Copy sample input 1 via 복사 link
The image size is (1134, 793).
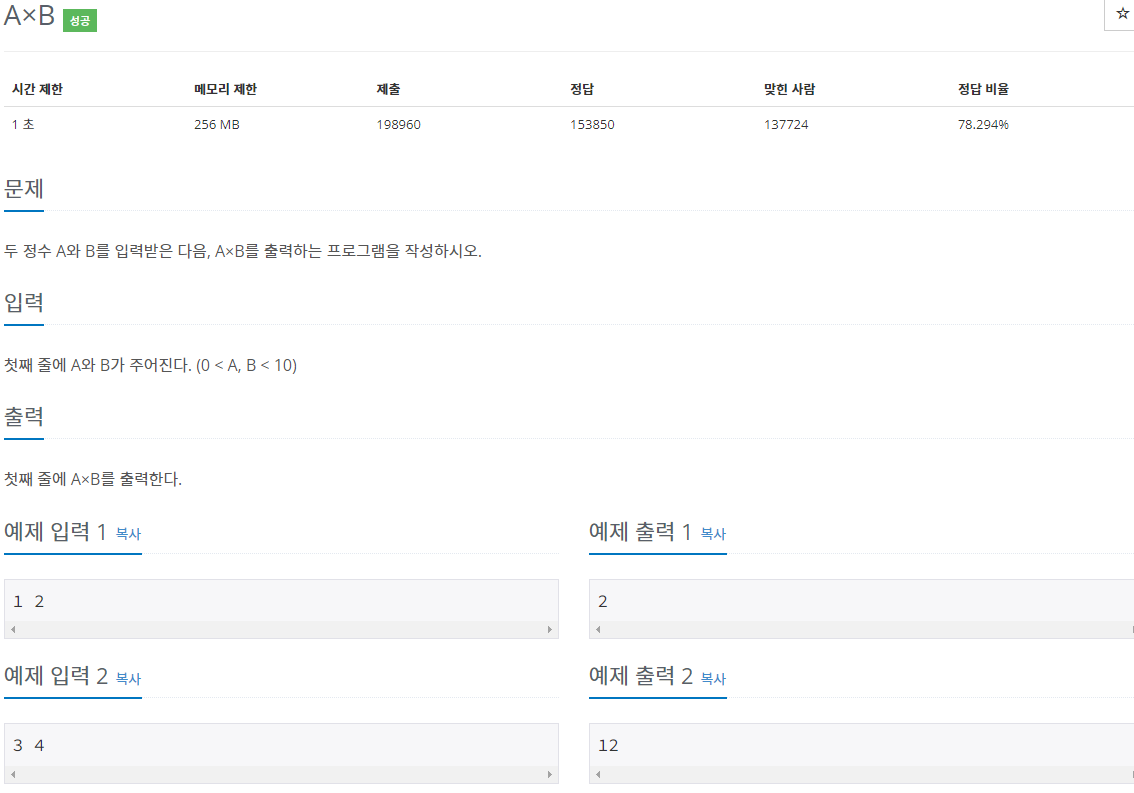click(128, 534)
